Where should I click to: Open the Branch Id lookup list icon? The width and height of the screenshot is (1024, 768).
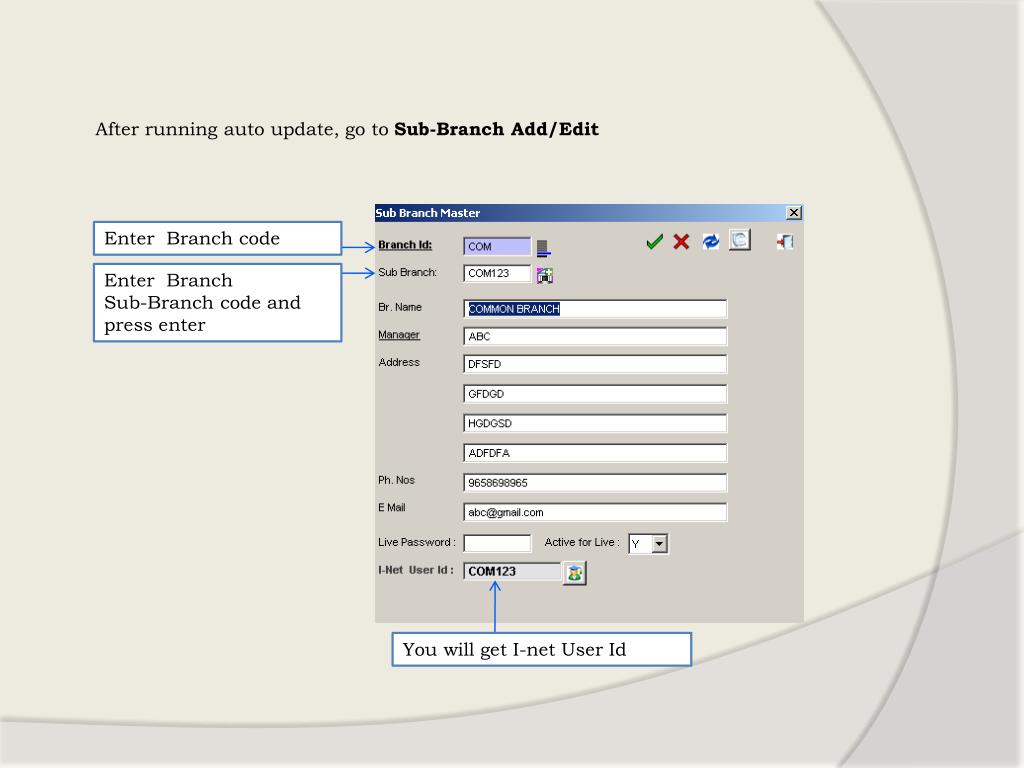click(542, 247)
